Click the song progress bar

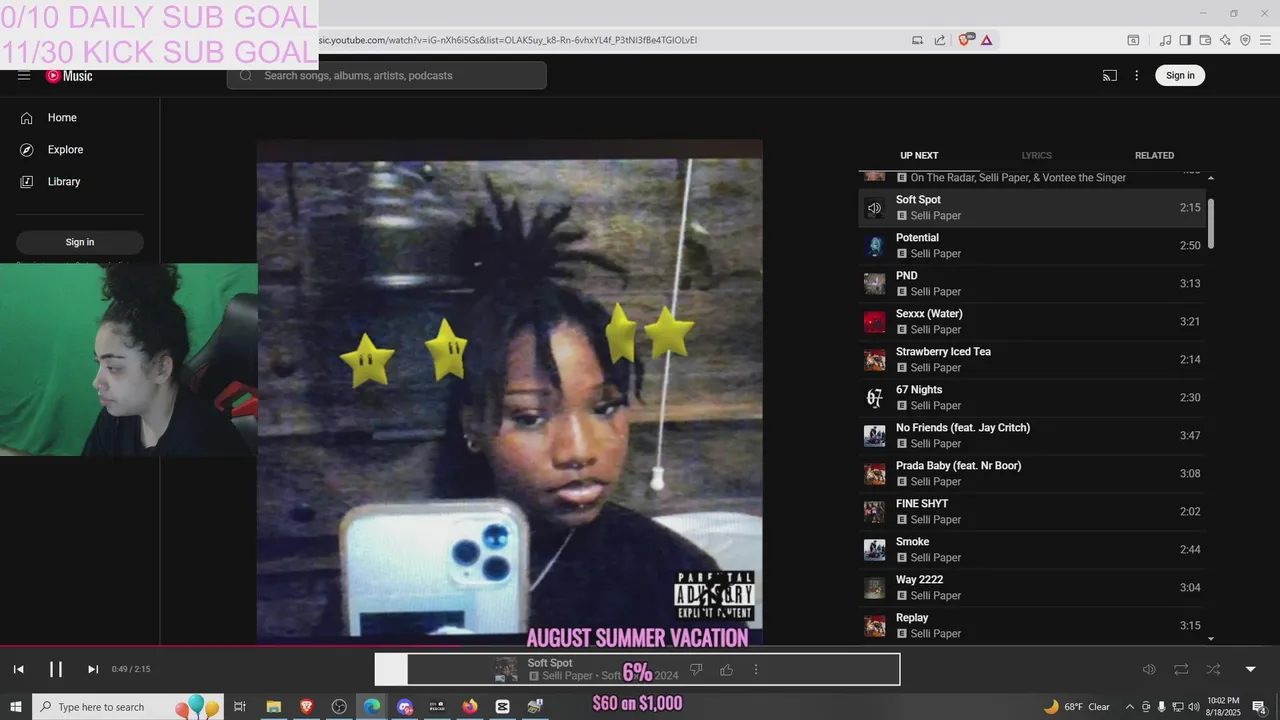(x=640, y=646)
